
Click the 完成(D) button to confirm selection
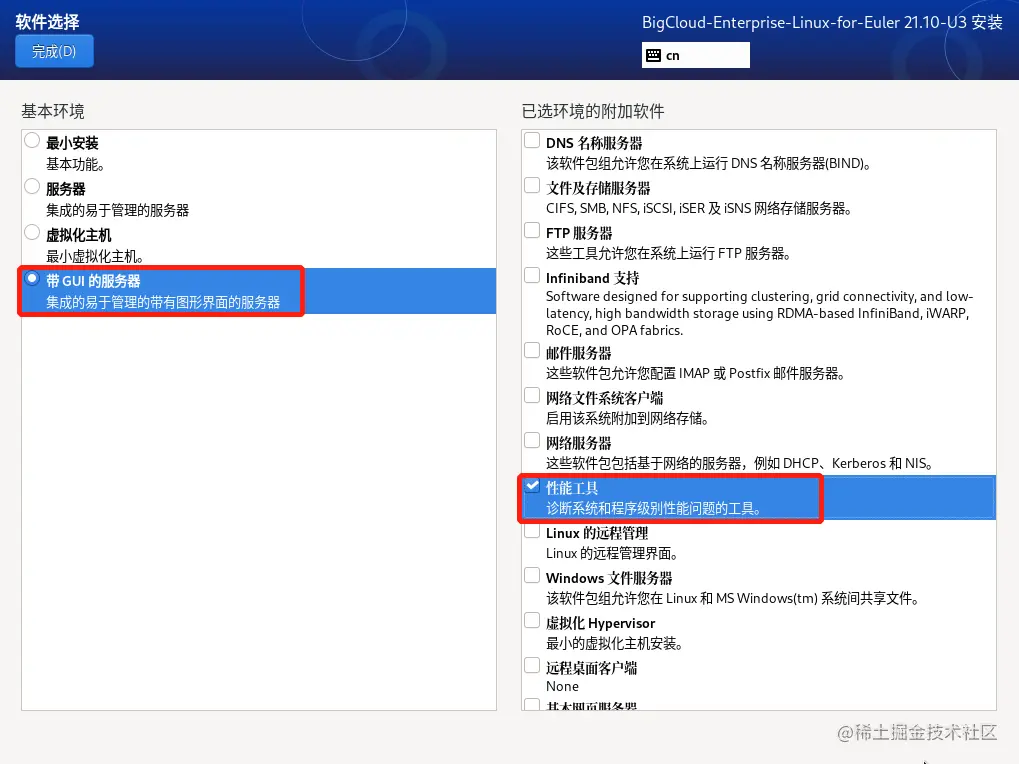tap(53, 50)
